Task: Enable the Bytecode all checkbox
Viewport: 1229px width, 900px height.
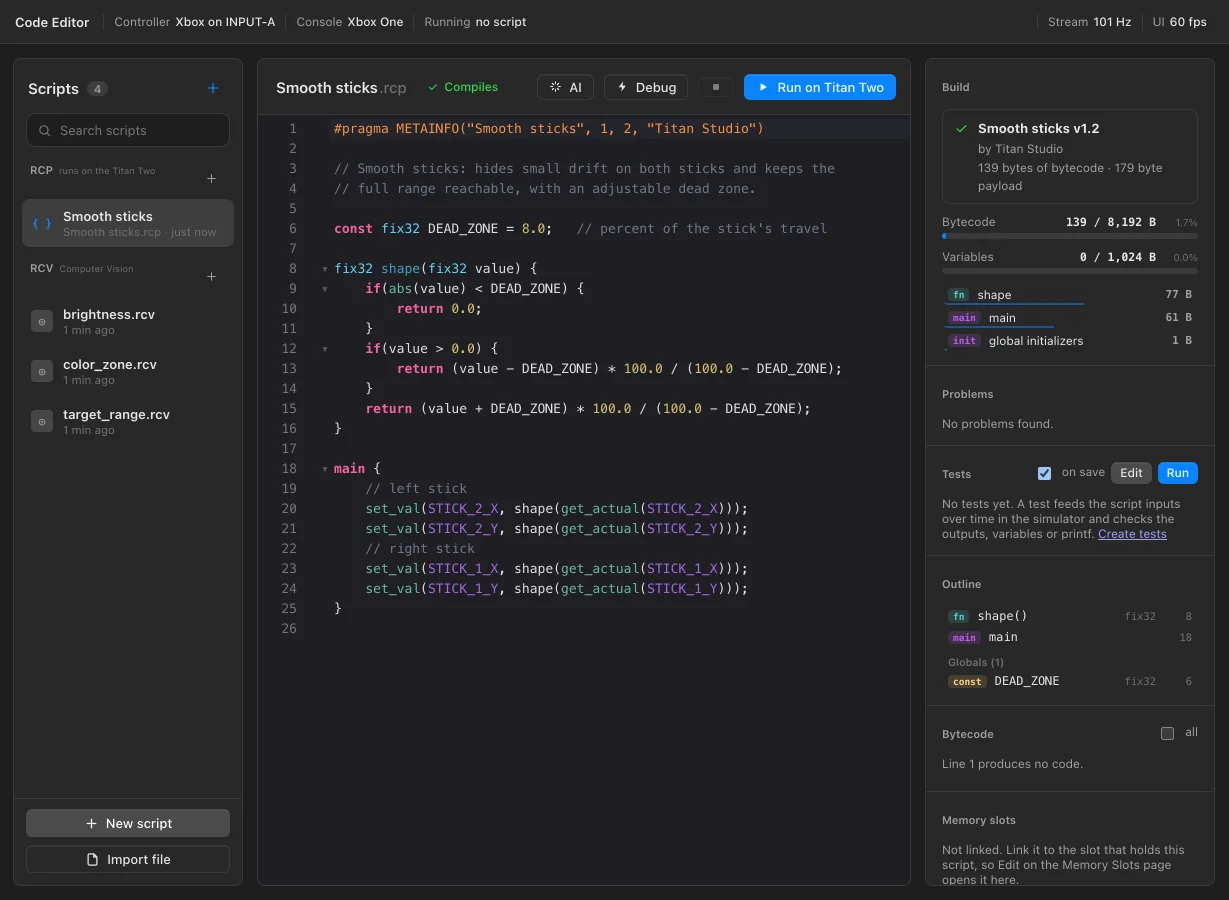Action: [x=1167, y=733]
